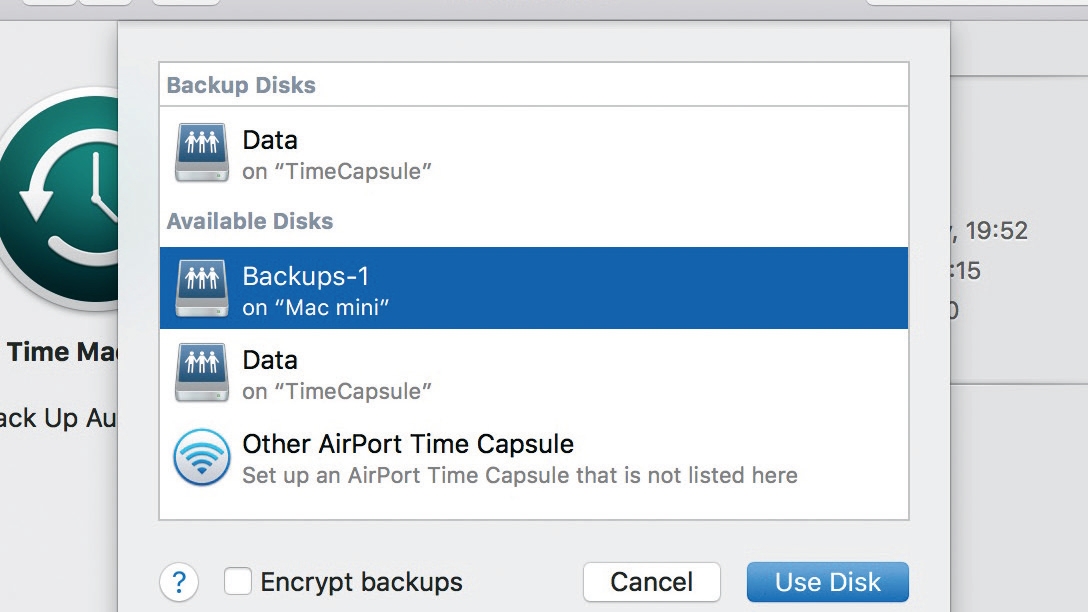Click the blue AirPort Wi-Fi icon

tap(201, 457)
